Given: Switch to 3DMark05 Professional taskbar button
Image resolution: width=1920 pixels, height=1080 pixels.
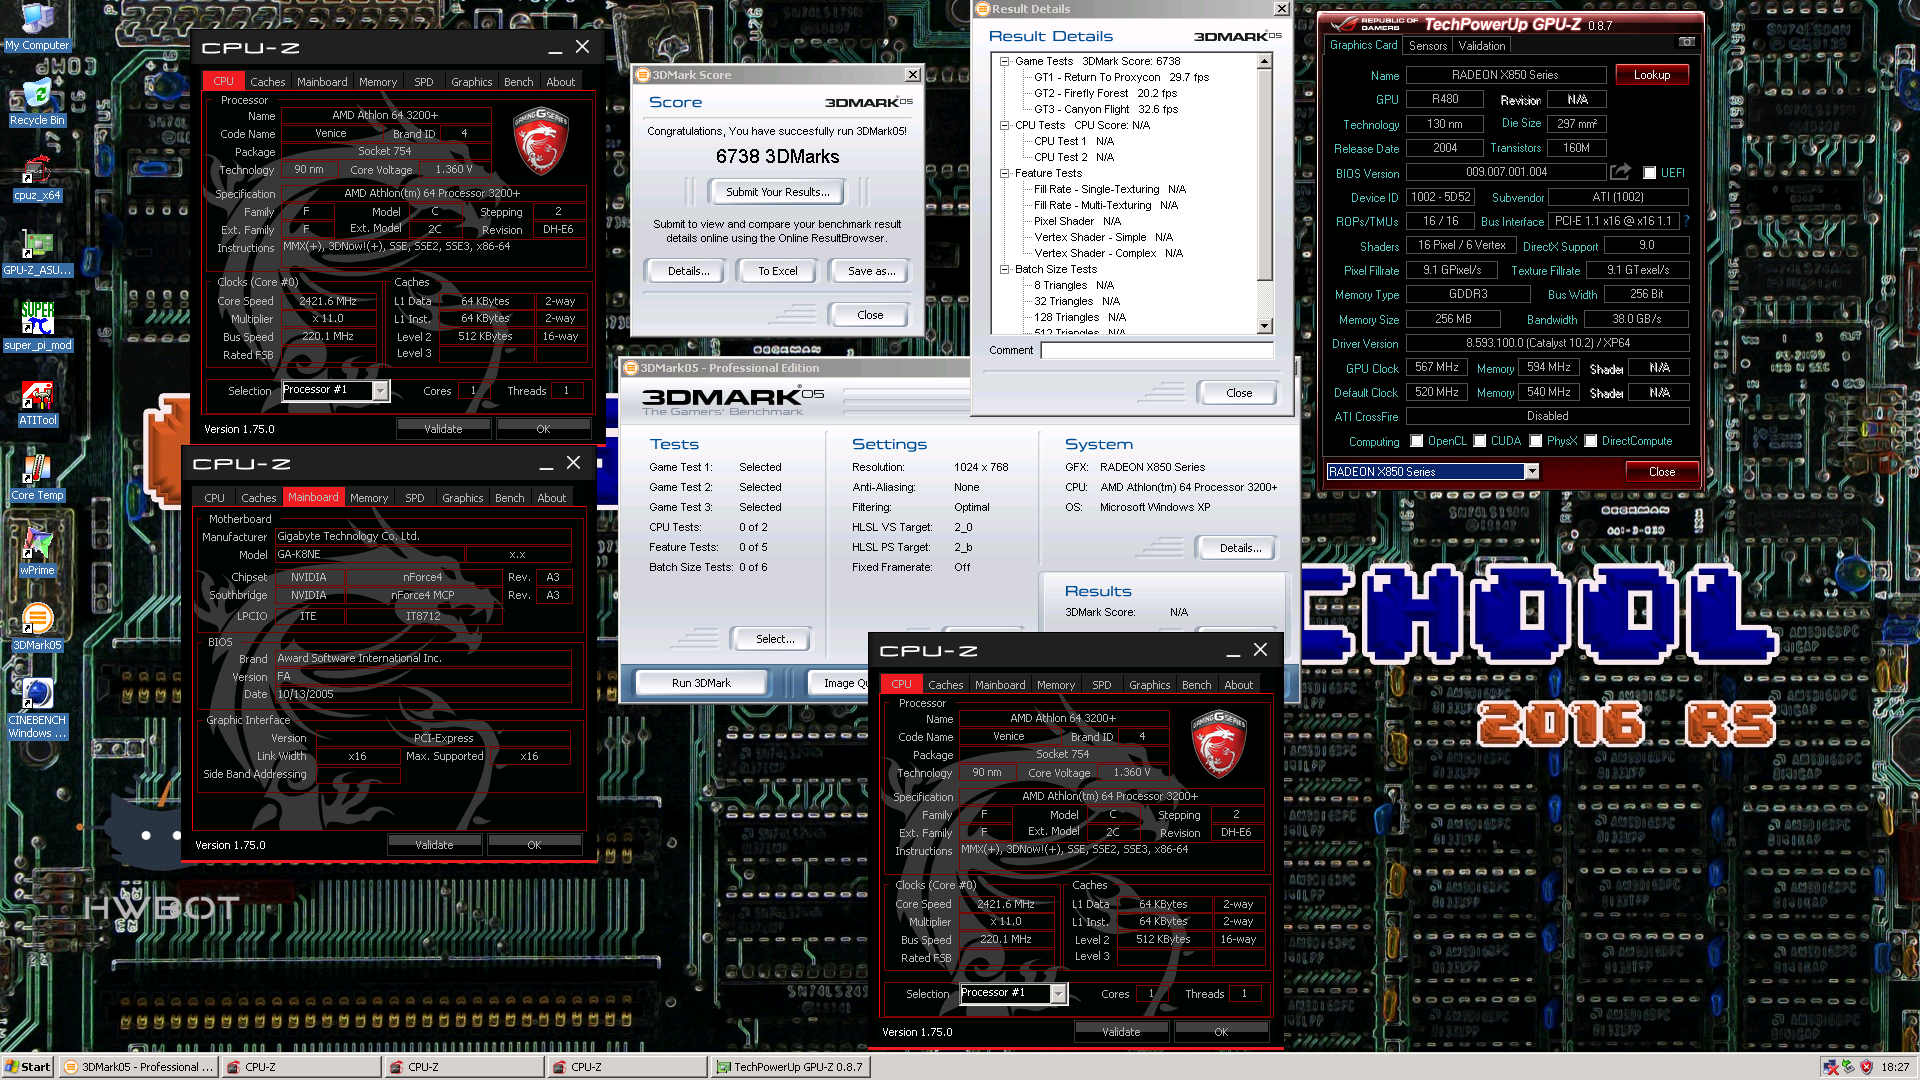Looking at the screenshot, I should [138, 1067].
